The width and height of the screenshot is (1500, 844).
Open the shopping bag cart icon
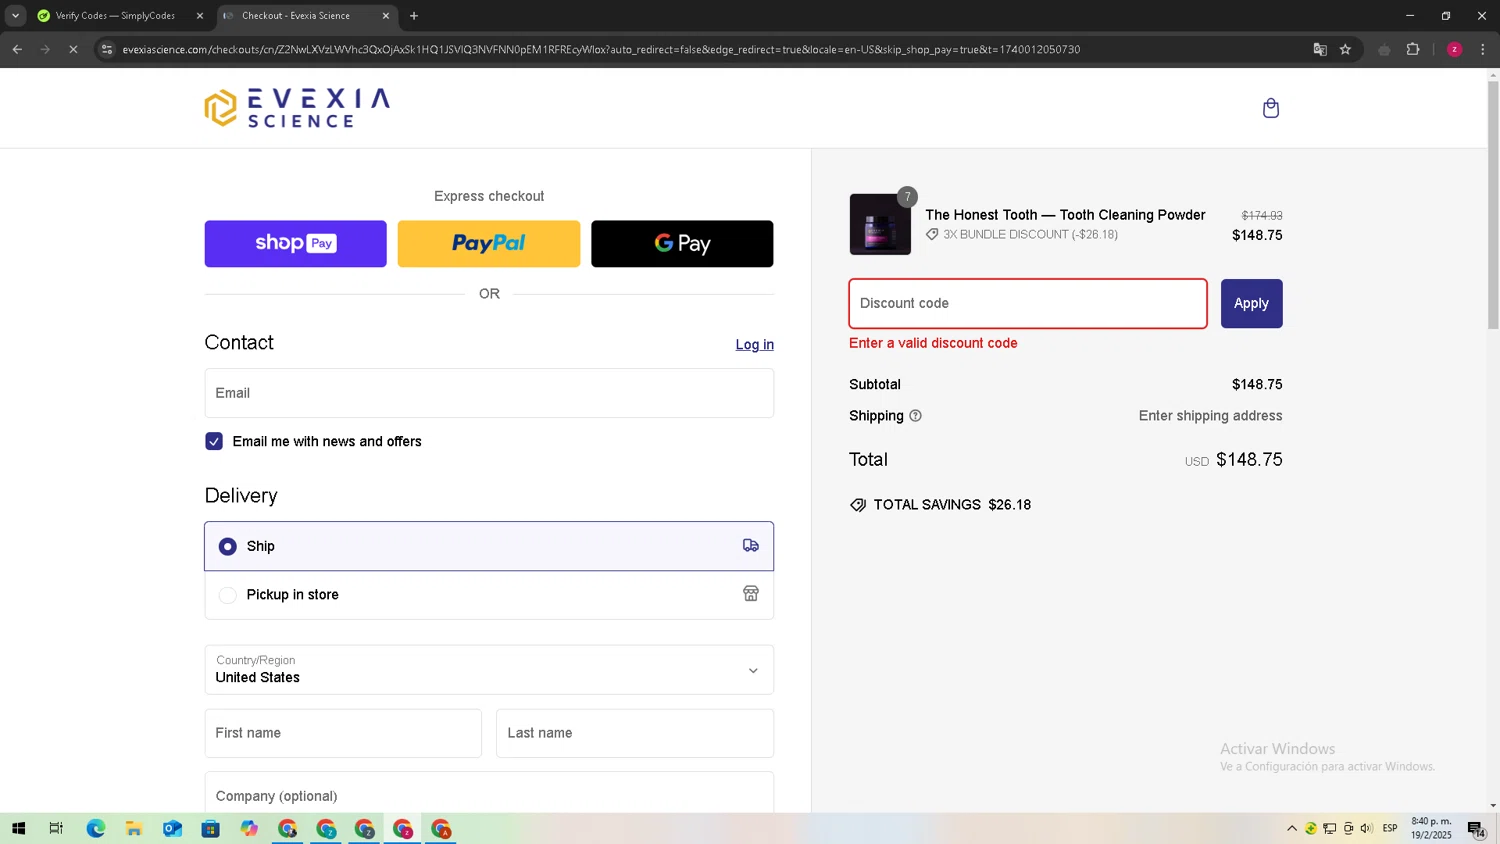(1271, 108)
